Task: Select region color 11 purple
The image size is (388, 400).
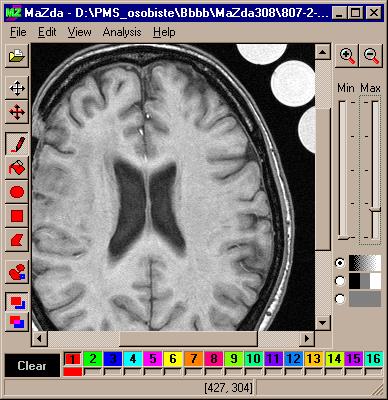Action: pos(274,359)
